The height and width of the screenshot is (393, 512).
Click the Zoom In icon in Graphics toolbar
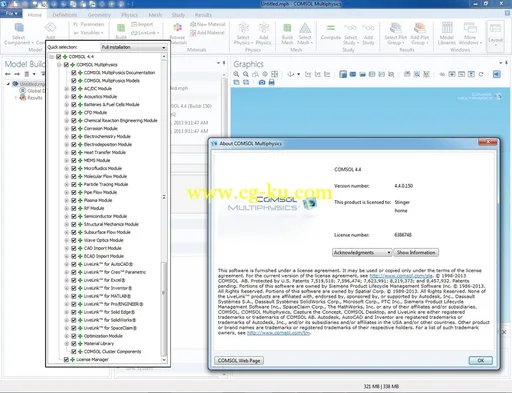click(x=236, y=74)
